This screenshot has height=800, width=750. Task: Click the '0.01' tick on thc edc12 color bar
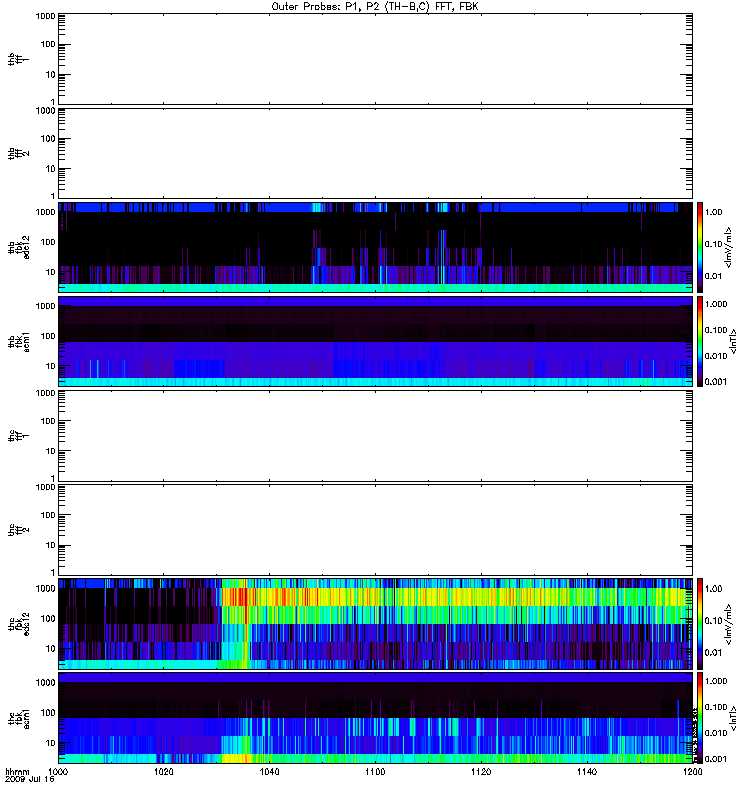[x=713, y=653]
